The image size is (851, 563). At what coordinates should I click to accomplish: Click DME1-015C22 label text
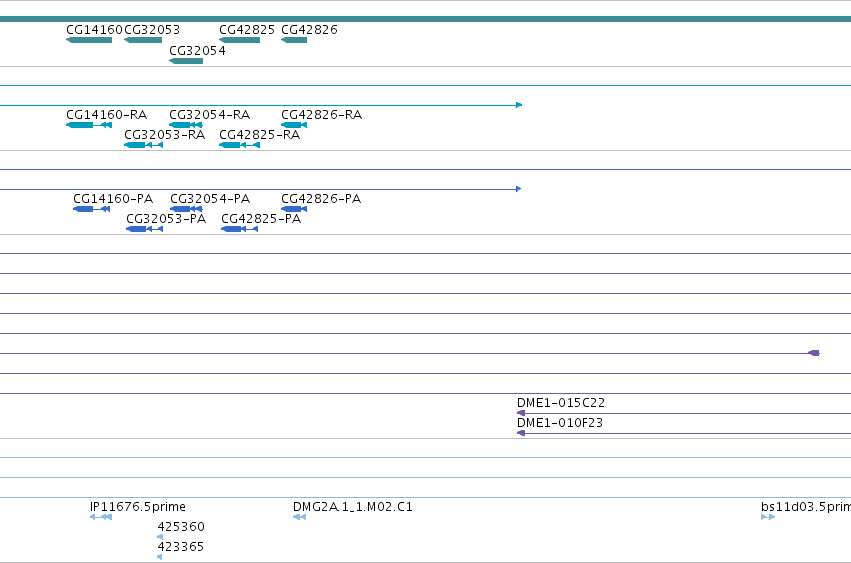[x=561, y=403]
